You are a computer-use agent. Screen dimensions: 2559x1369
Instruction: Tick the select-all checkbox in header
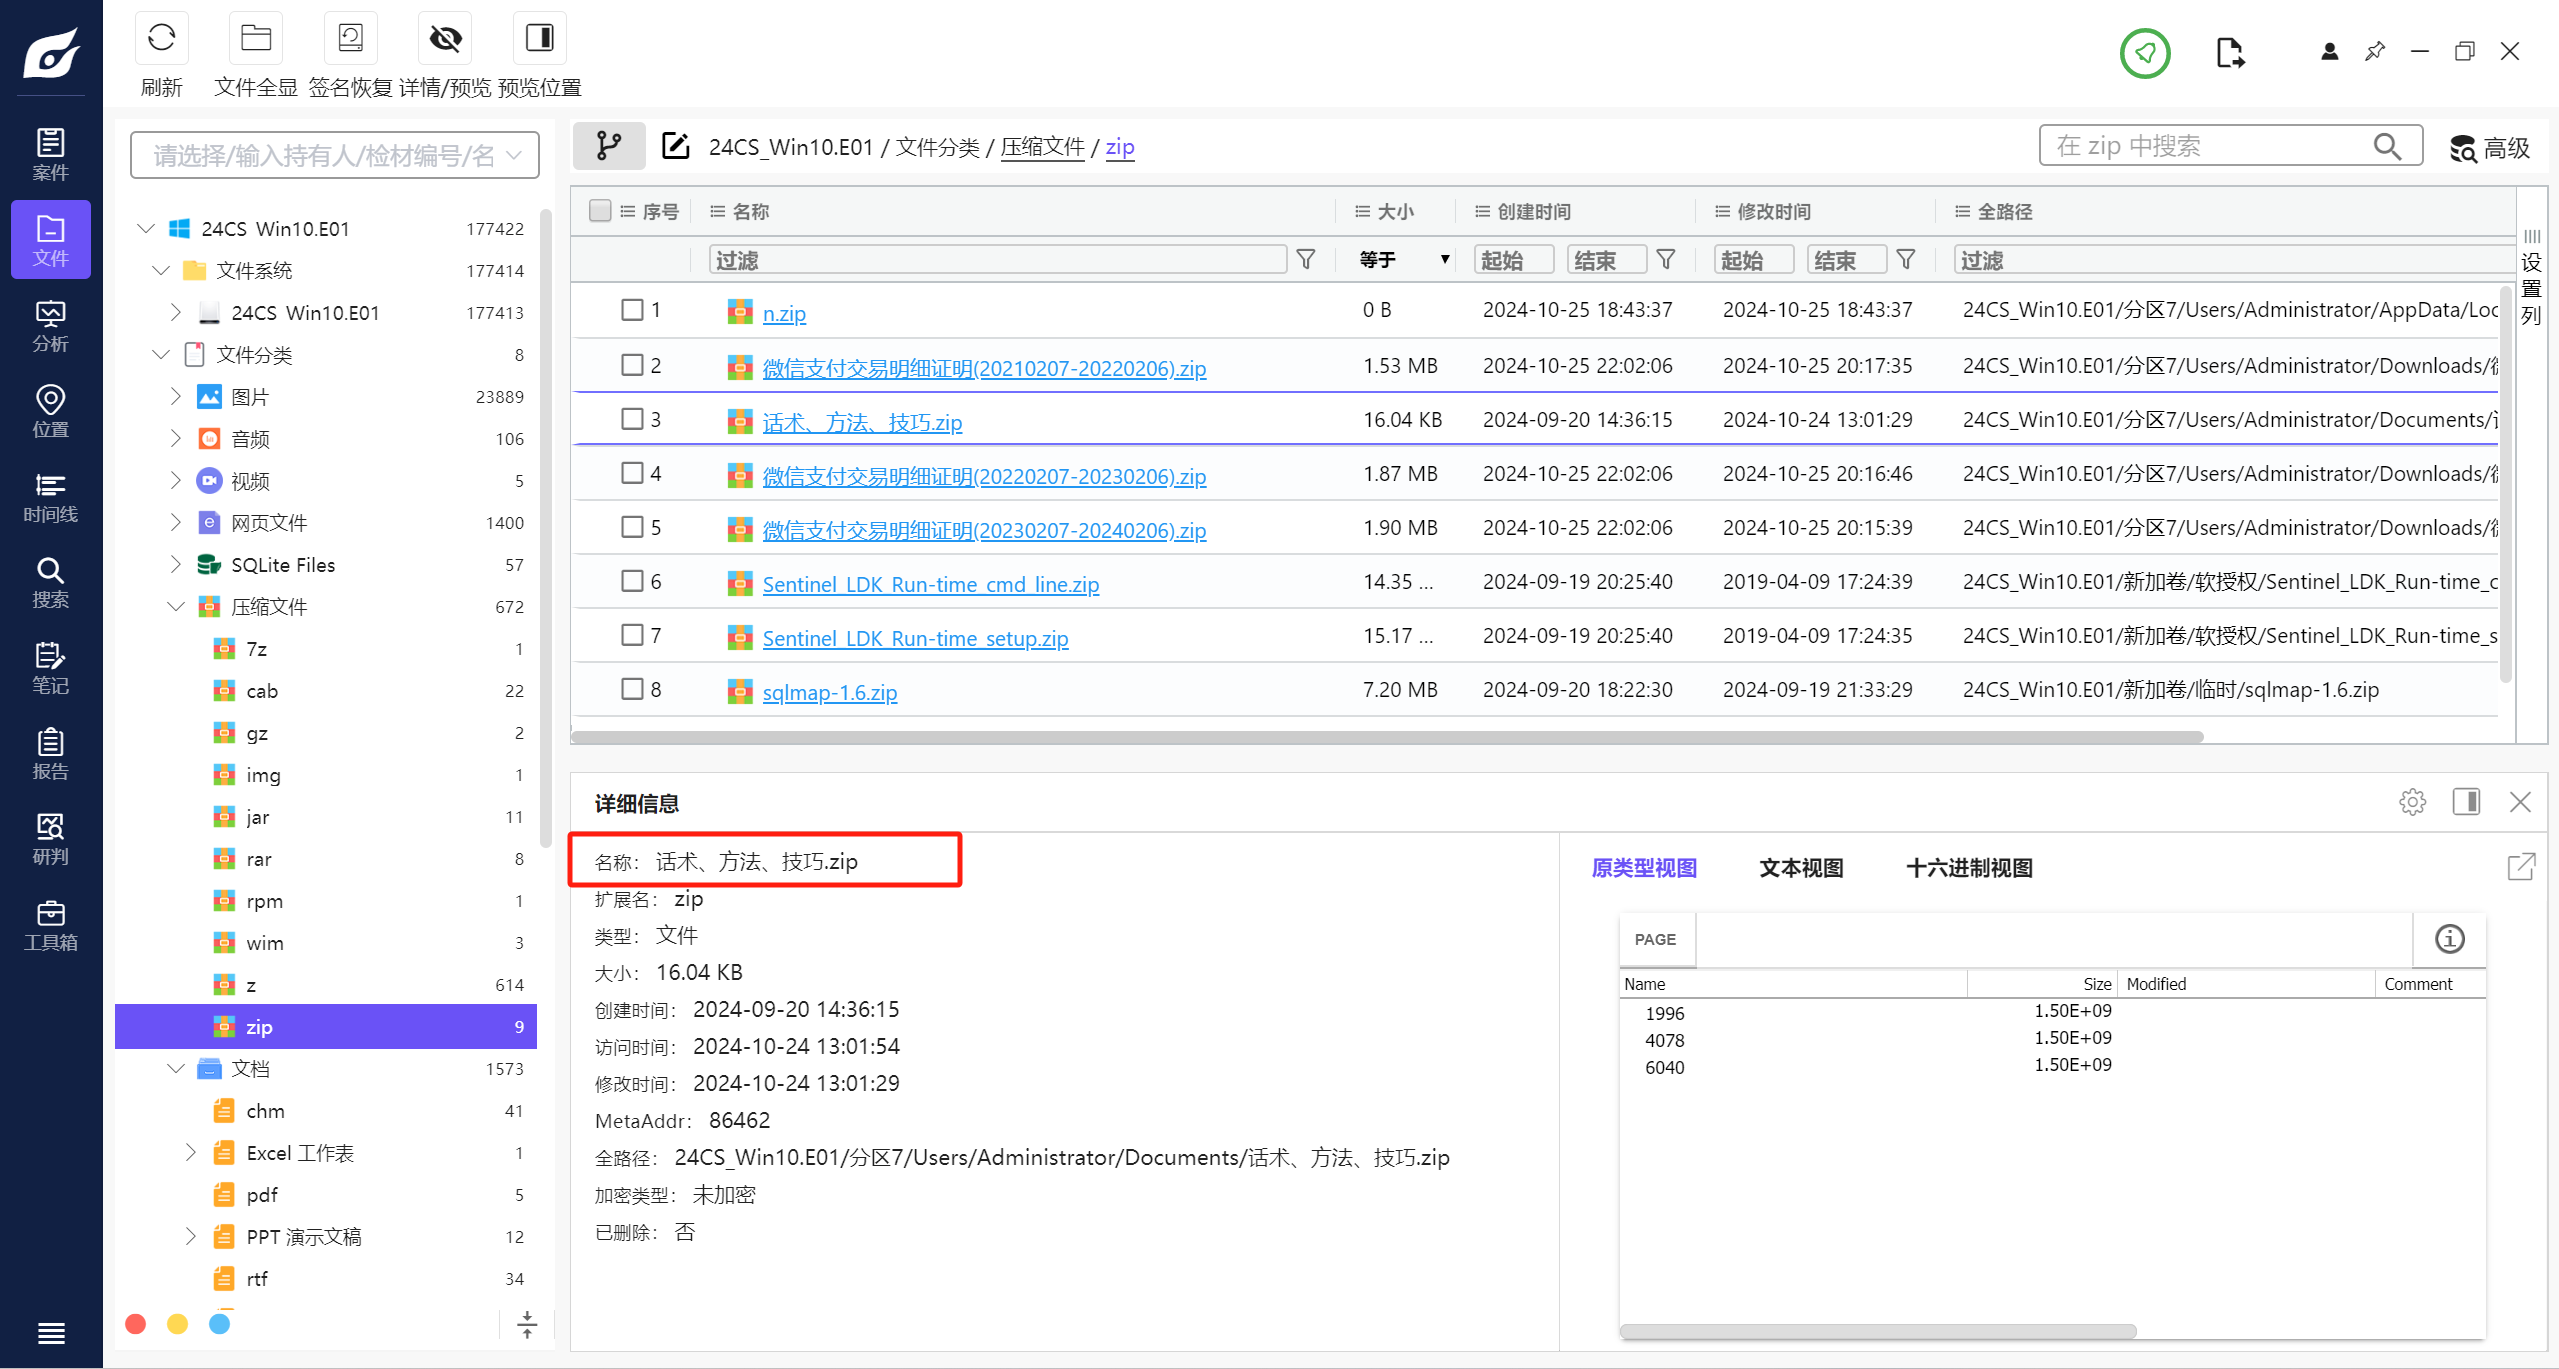600,211
